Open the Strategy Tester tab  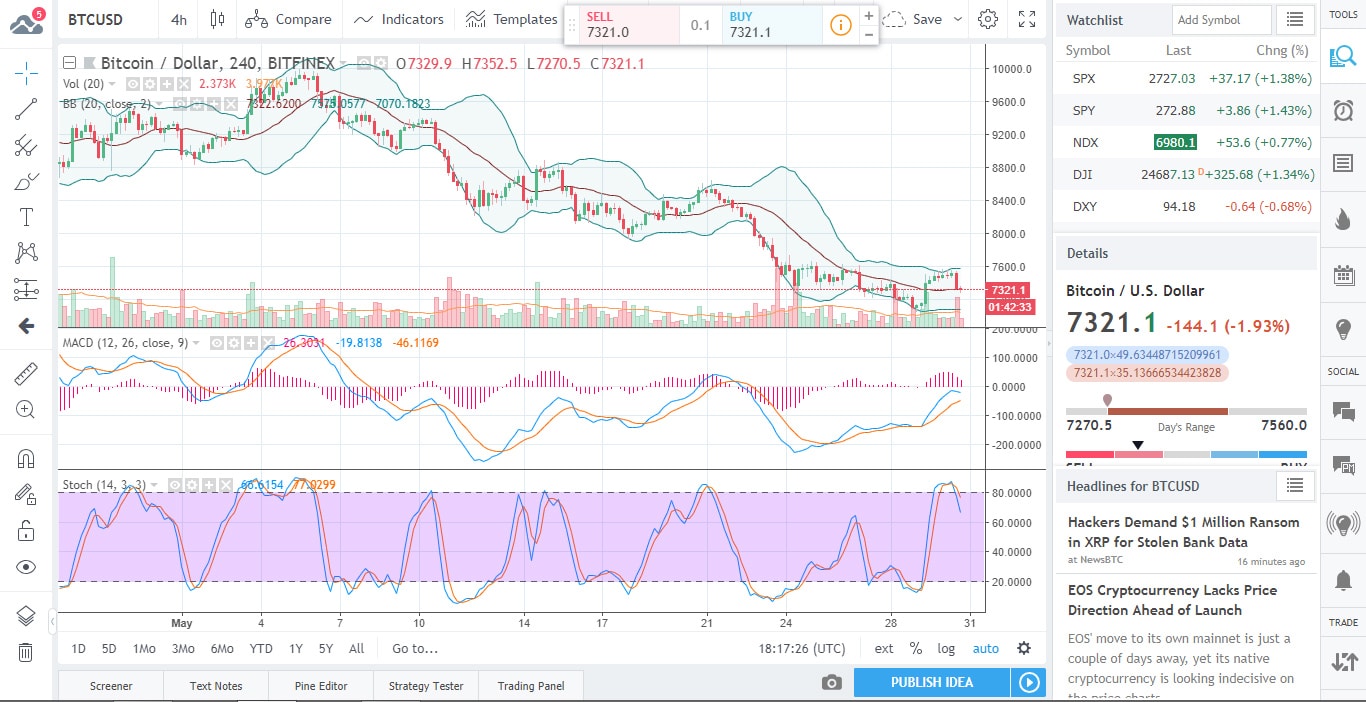426,686
